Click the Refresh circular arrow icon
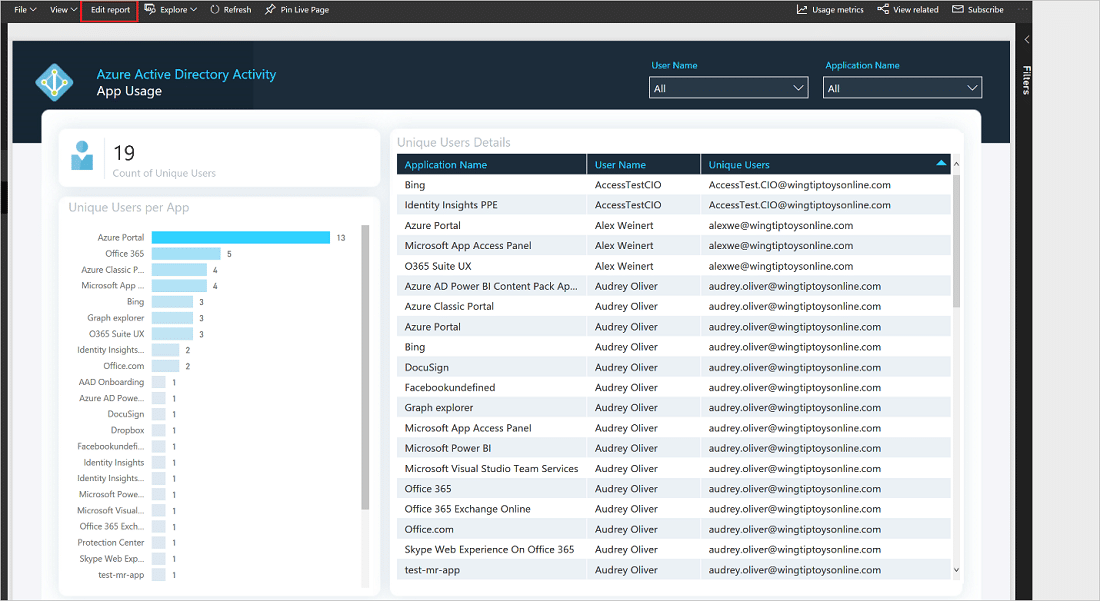The height and width of the screenshot is (601, 1100). pos(215,10)
